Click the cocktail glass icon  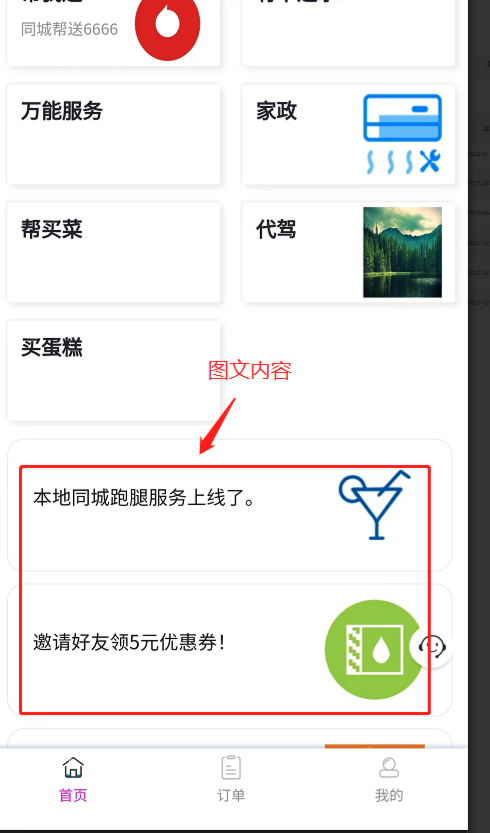tap(375, 505)
